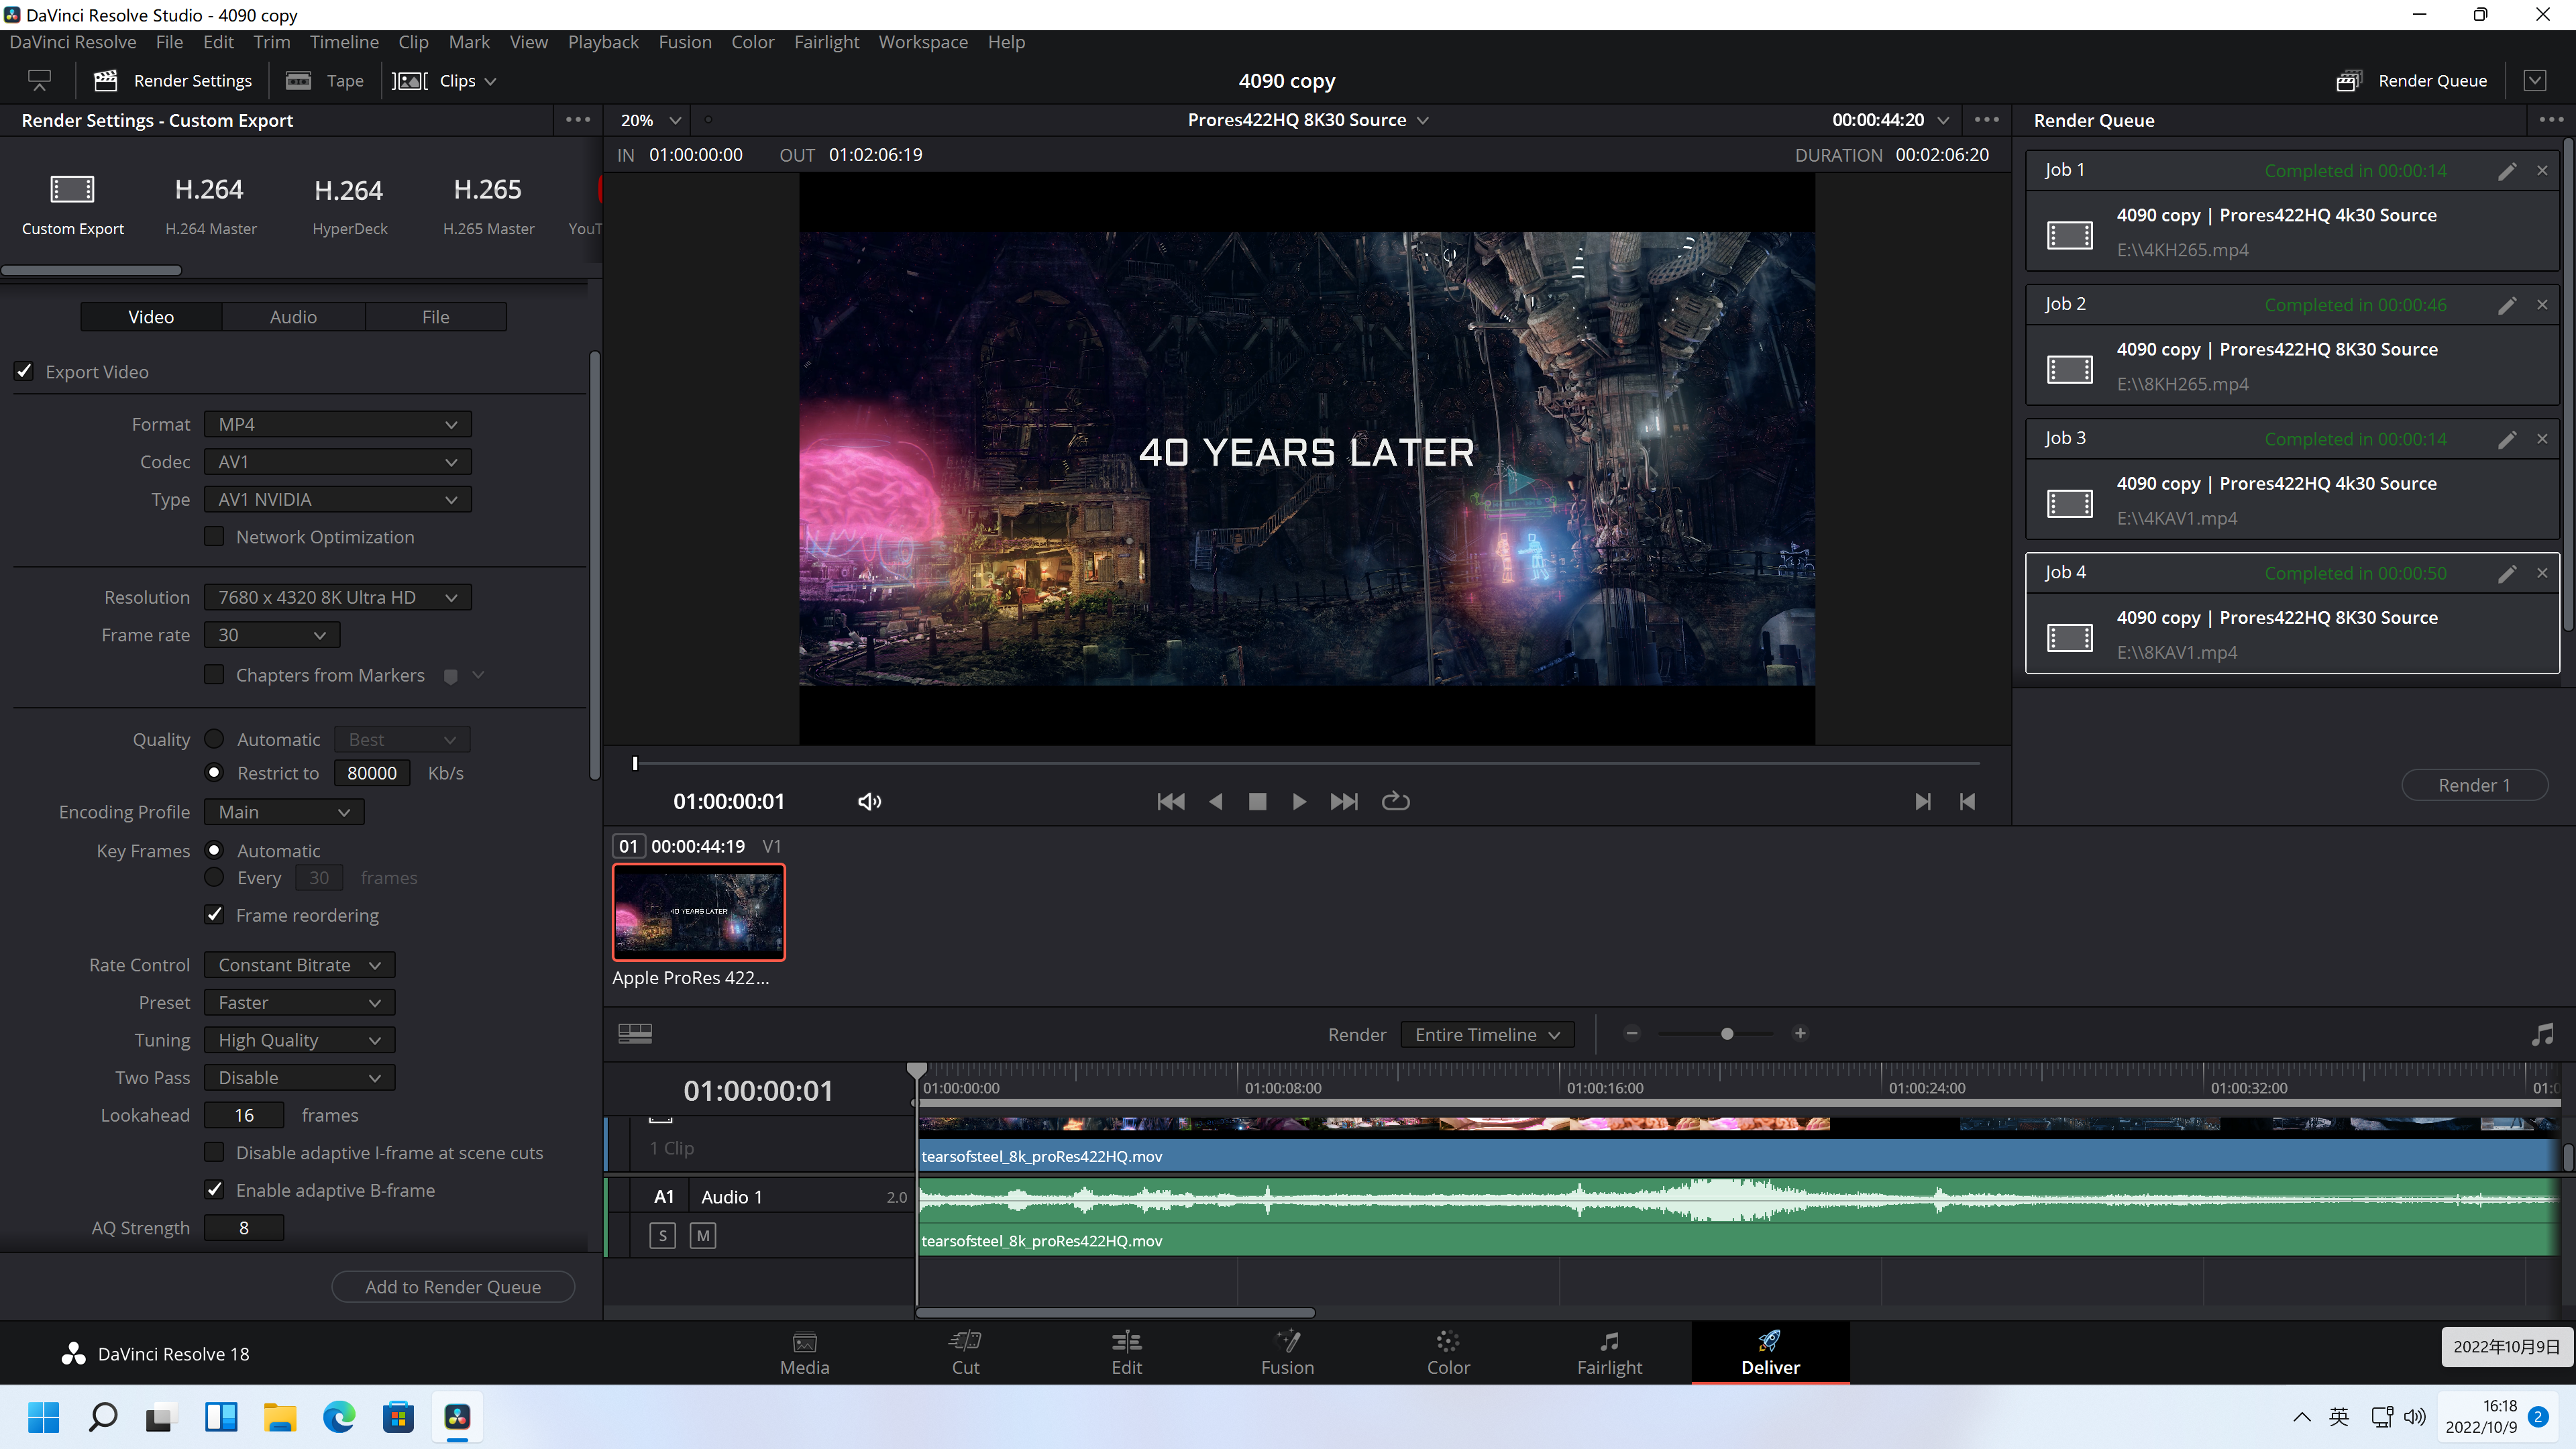Image resolution: width=2576 pixels, height=1449 pixels.
Task: Click Add to Render Queue button
Action: click(x=453, y=1286)
